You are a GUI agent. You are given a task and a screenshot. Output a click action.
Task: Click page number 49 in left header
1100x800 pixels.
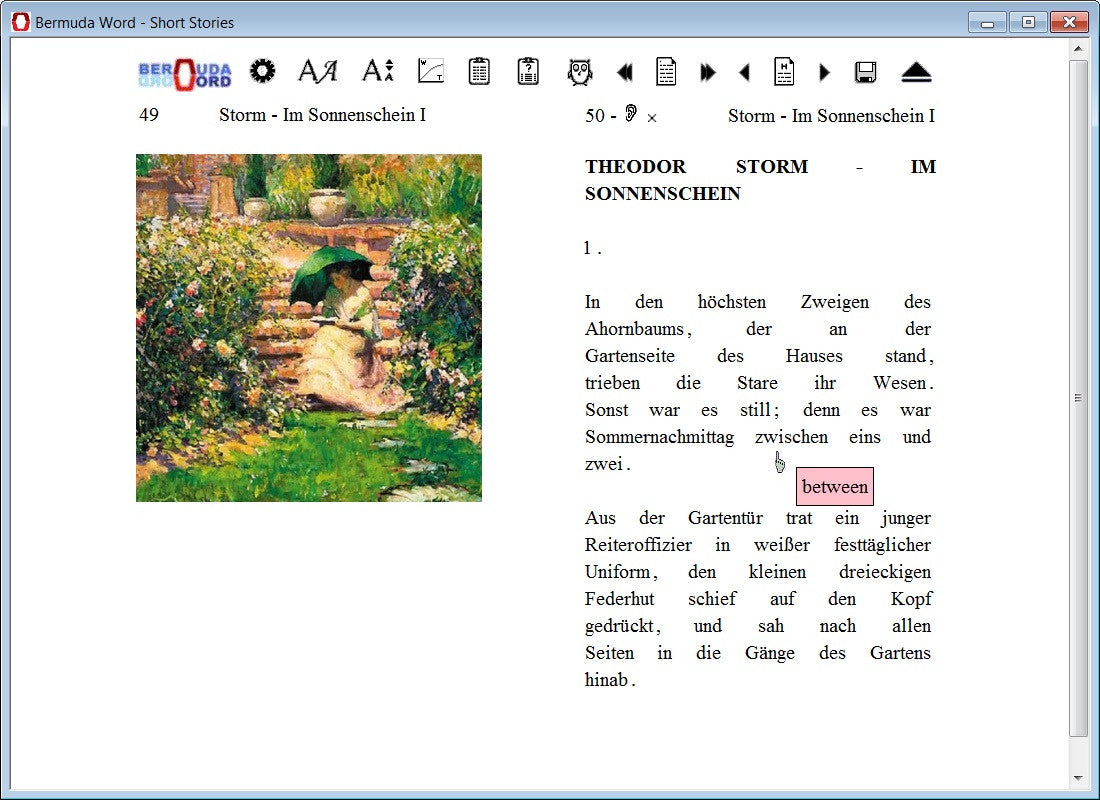149,115
